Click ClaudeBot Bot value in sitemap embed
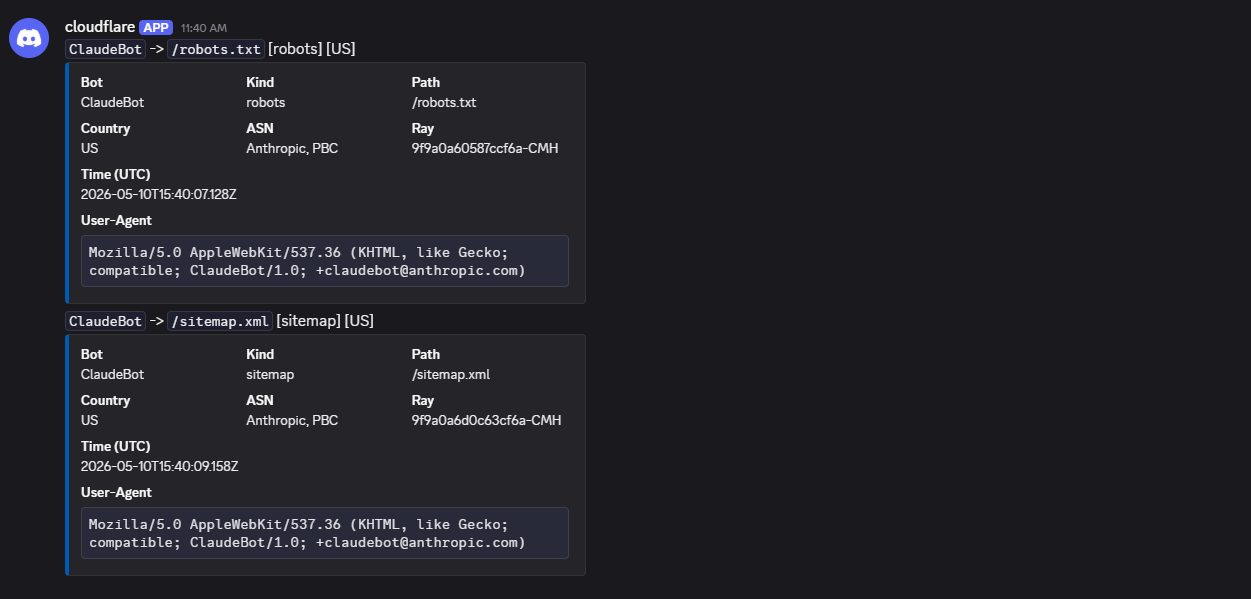1251x599 pixels. 113,374
